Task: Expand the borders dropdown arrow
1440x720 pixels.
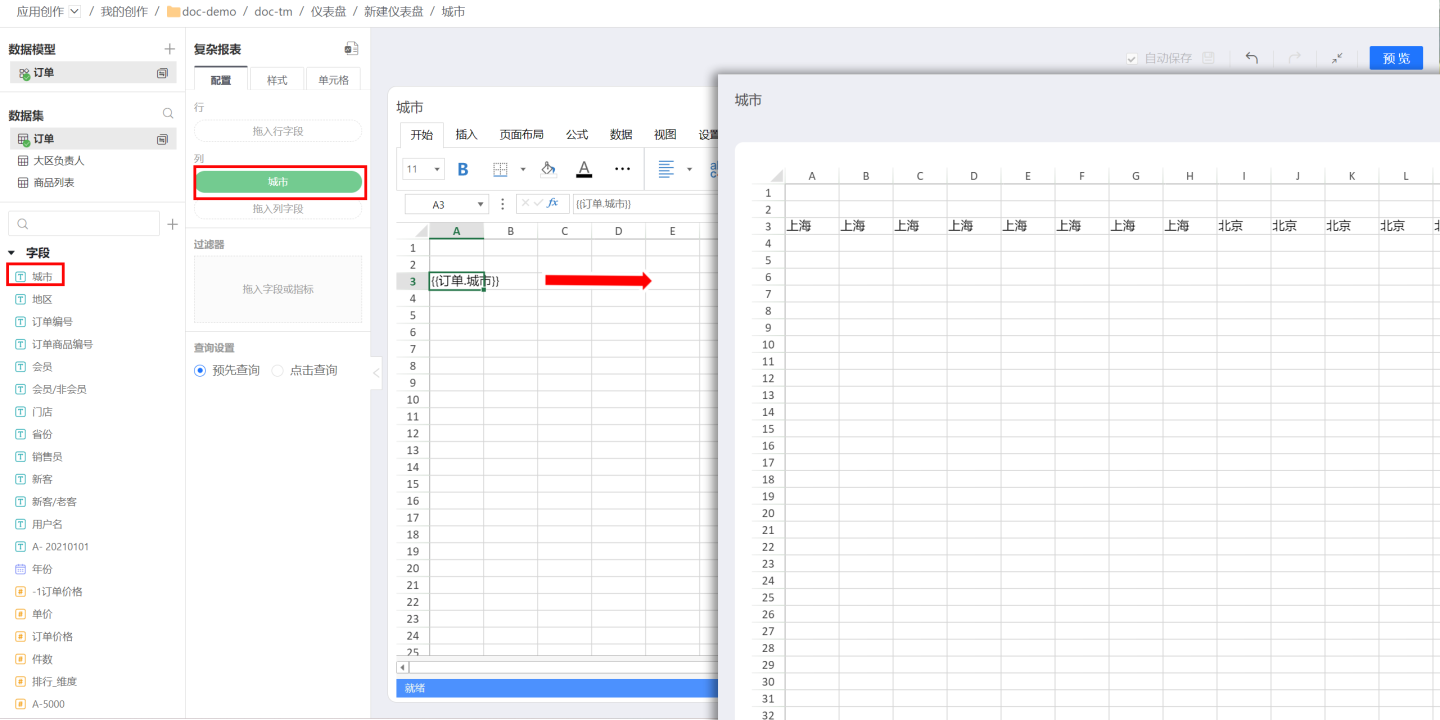Action: [x=522, y=169]
